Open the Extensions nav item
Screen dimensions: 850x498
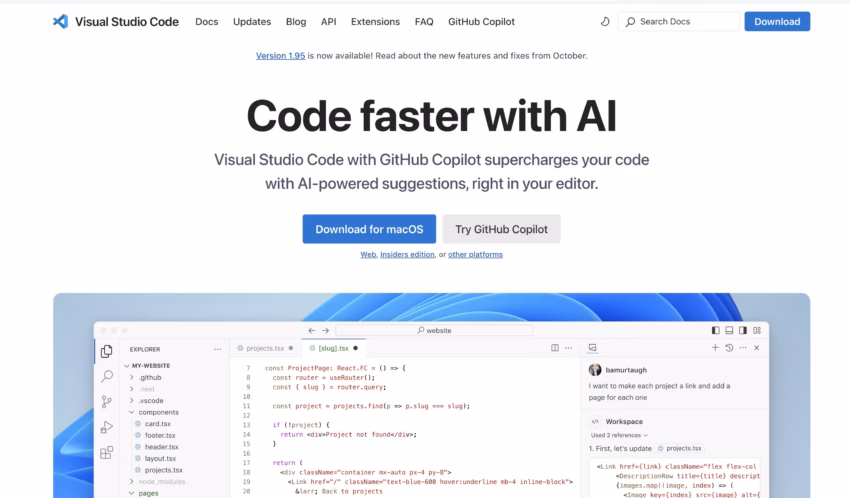(375, 22)
